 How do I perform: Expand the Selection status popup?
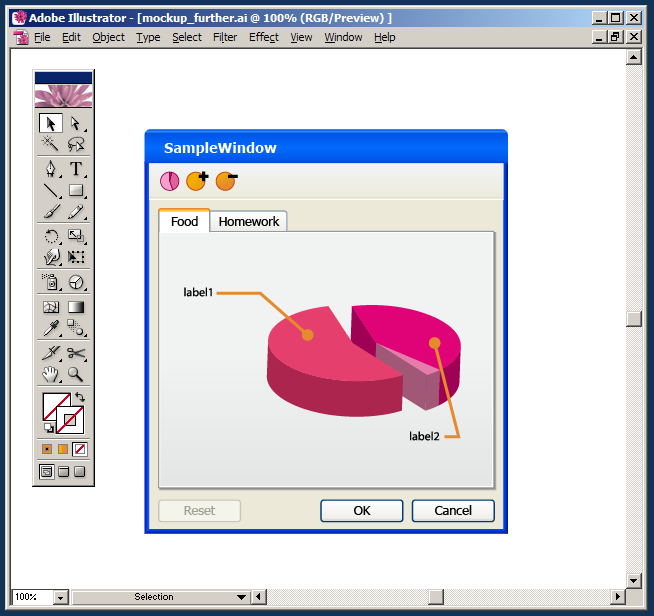[242, 598]
